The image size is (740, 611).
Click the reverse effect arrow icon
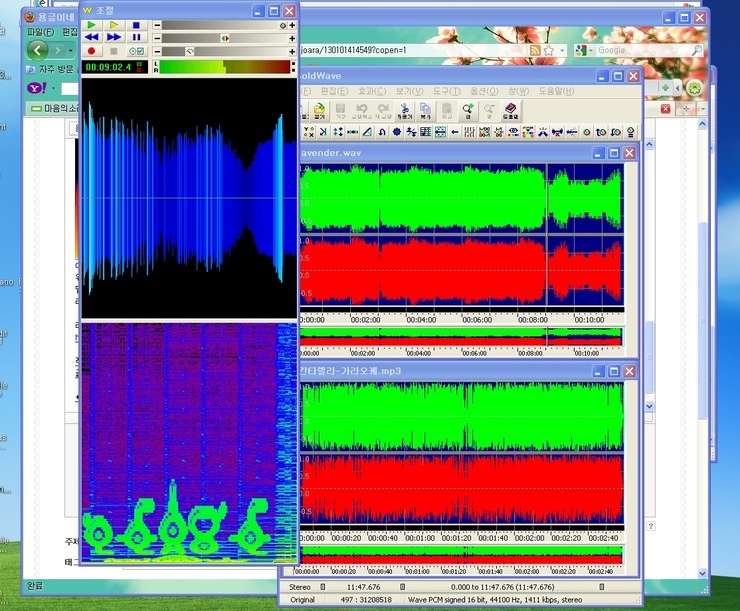click(454, 132)
